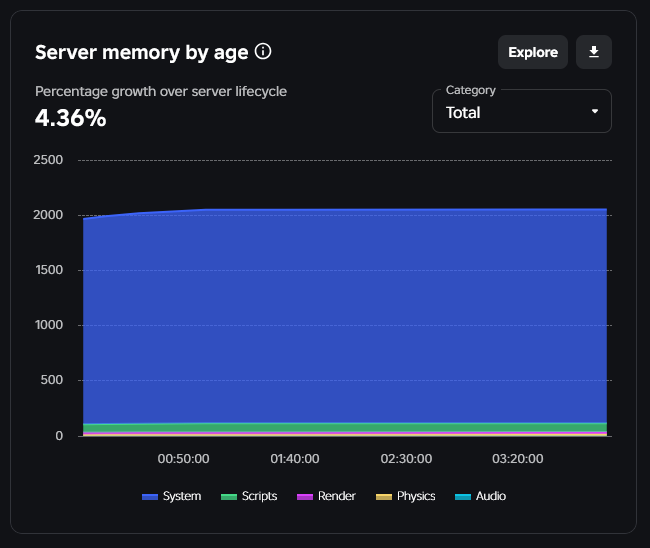Open the Explore view
This screenshot has height=548, width=650.
(x=533, y=52)
